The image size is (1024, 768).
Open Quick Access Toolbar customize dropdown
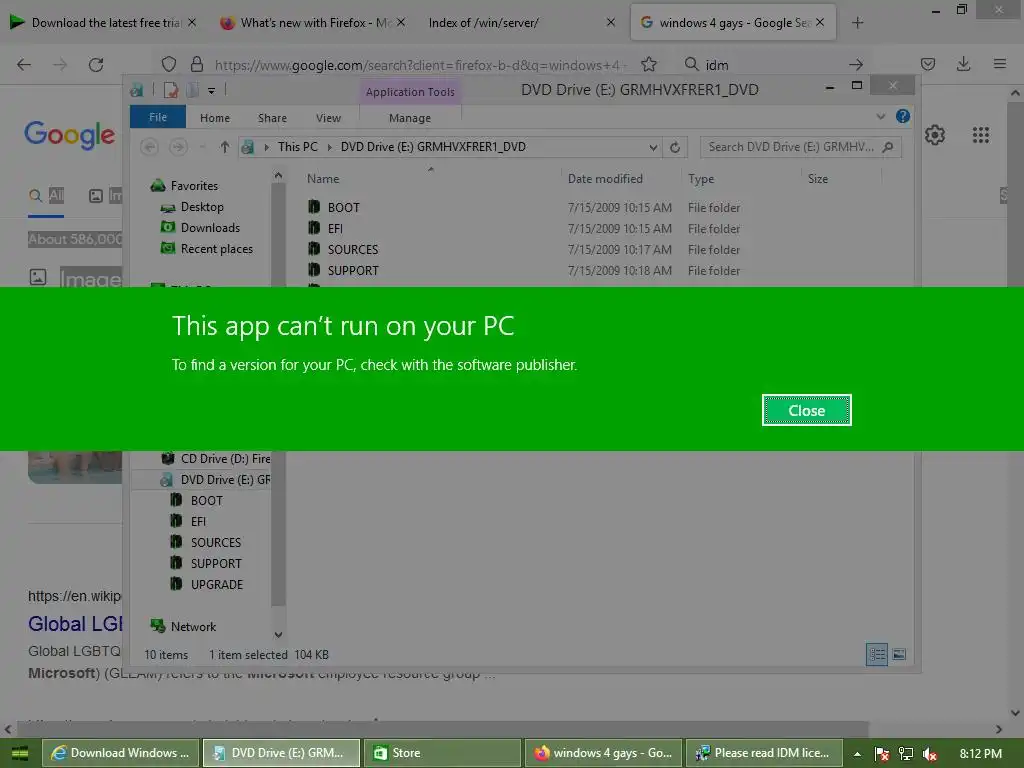(211, 91)
